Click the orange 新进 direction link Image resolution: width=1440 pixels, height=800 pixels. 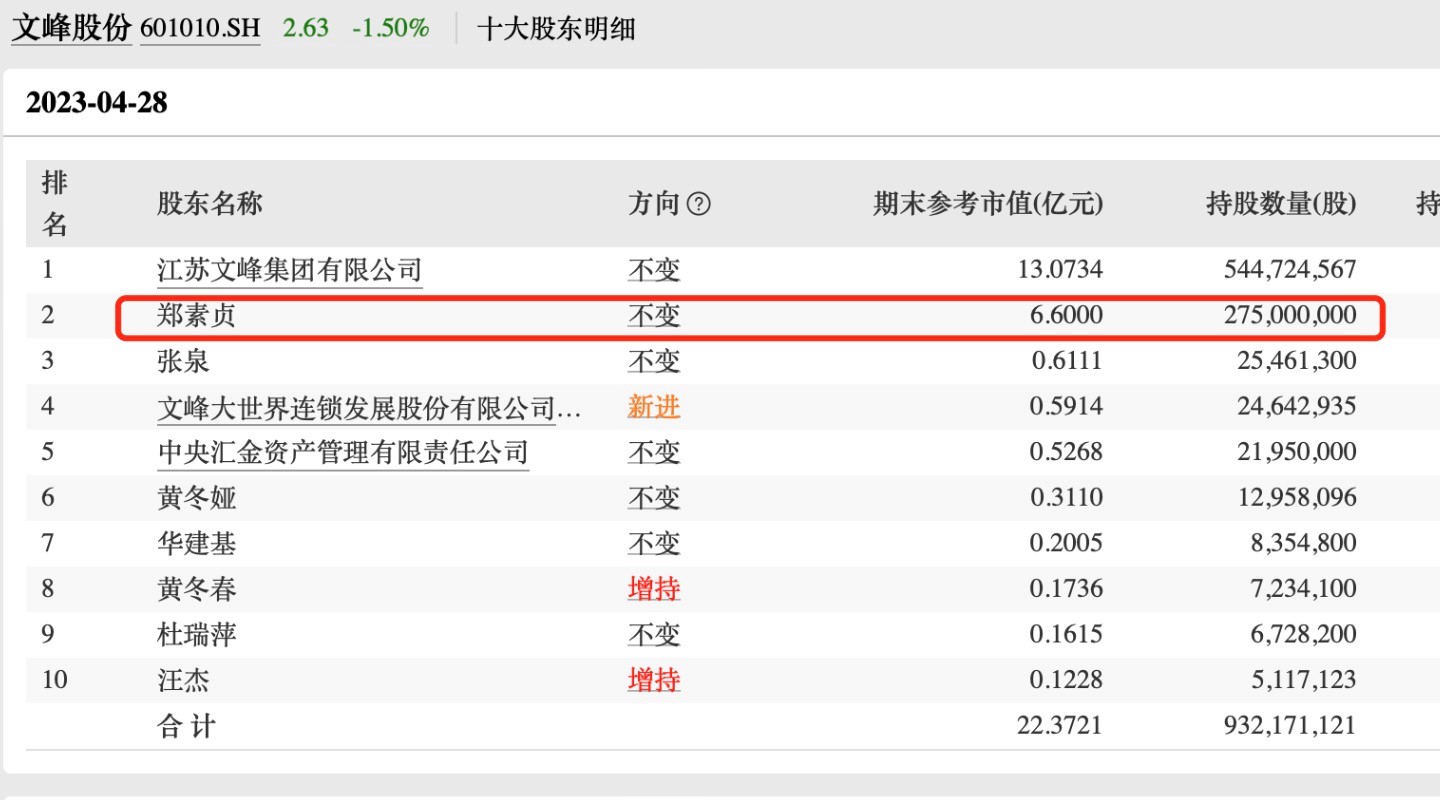click(654, 407)
